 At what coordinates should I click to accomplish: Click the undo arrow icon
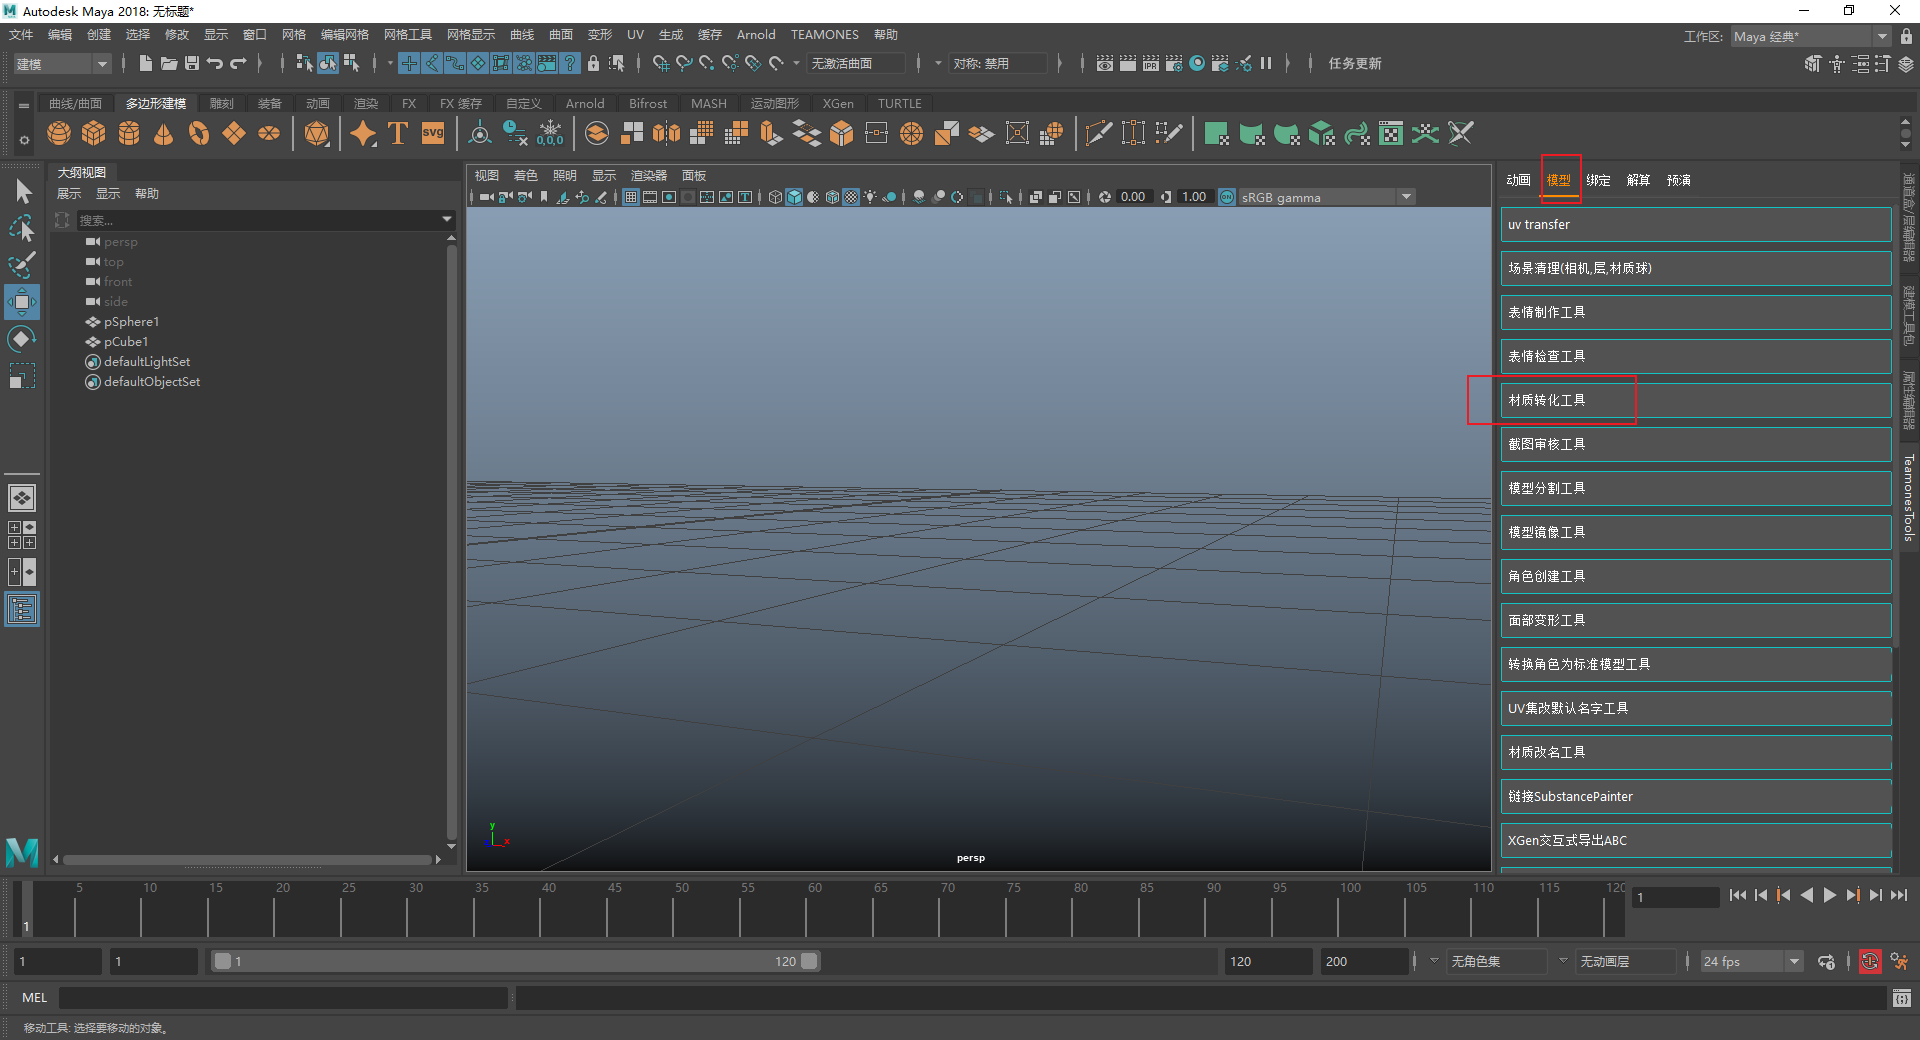215,63
